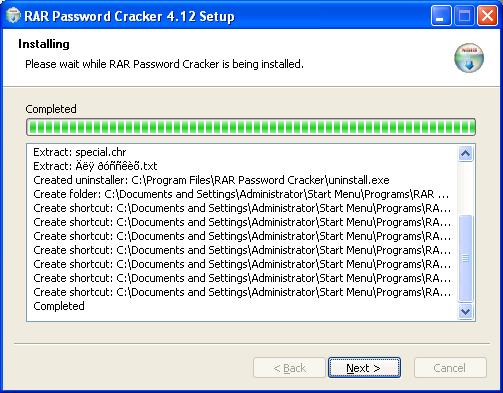Click the title bar text 'RAR Password Cracker 4.12 Setup'
Screen dimensions: 503x393
coord(129,16)
